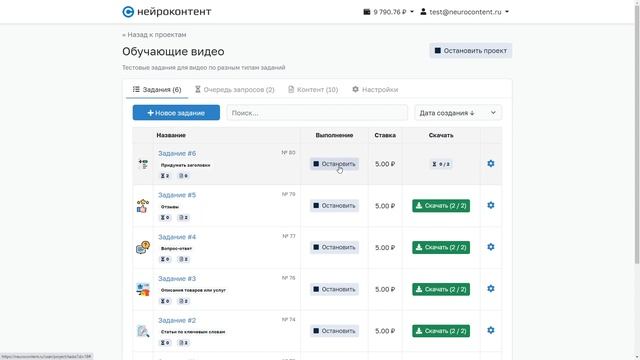Open the Задание #5 link
This screenshot has height=360, width=640.
177,195
